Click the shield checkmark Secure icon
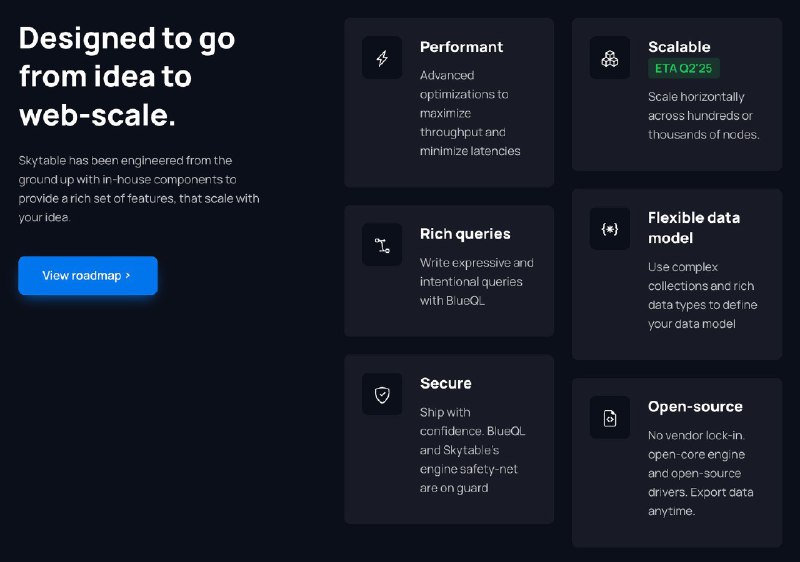Viewport: 800px width, 562px height. coord(382,394)
